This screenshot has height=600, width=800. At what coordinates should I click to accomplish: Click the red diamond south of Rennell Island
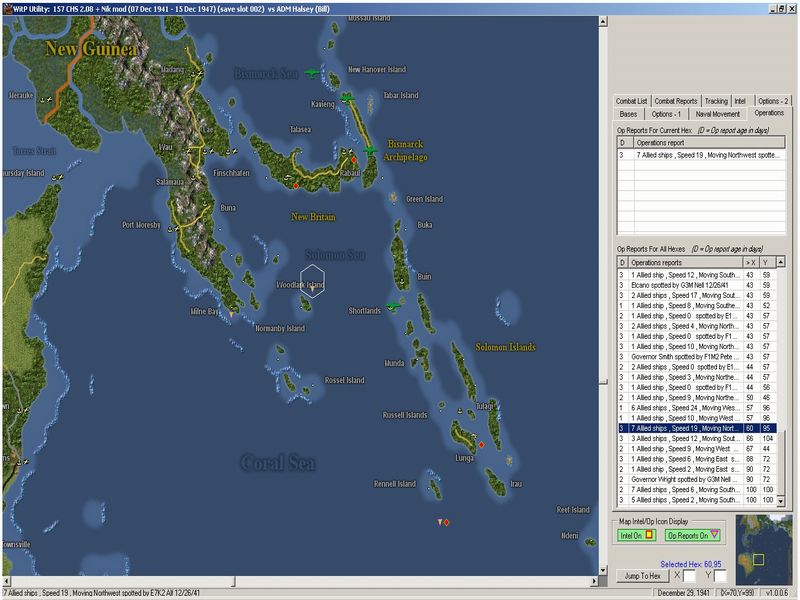pyautogui.click(x=446, y=522)
